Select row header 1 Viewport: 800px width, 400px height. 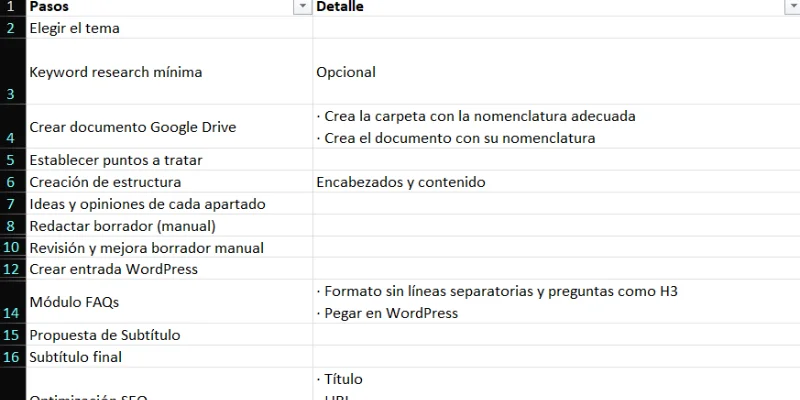[13, 8]
